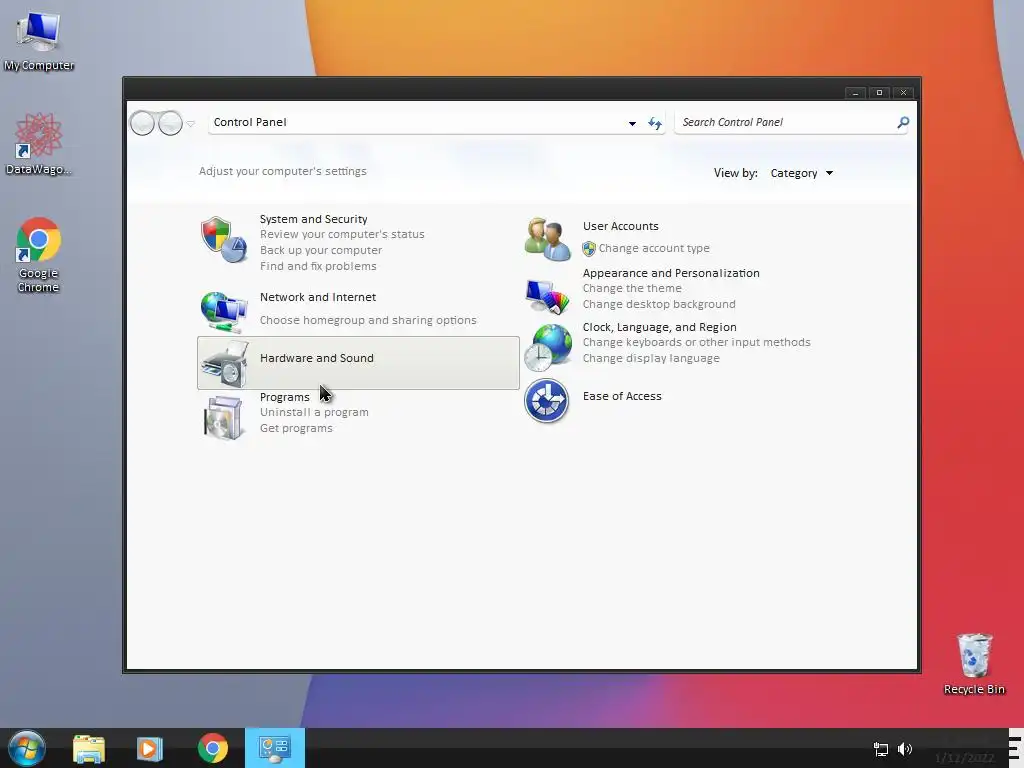
Task: Open the Network and Internet category link
Action: [318, 297]
